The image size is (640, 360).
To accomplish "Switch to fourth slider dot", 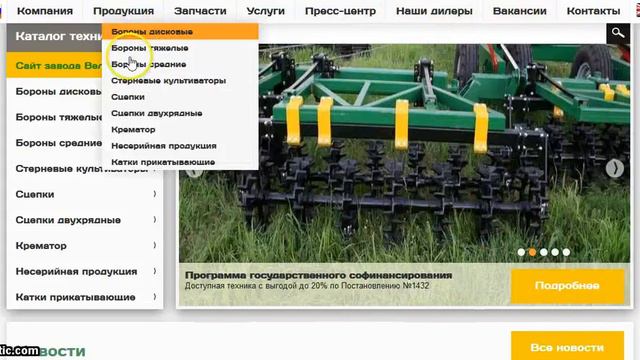I will [555, 252].
